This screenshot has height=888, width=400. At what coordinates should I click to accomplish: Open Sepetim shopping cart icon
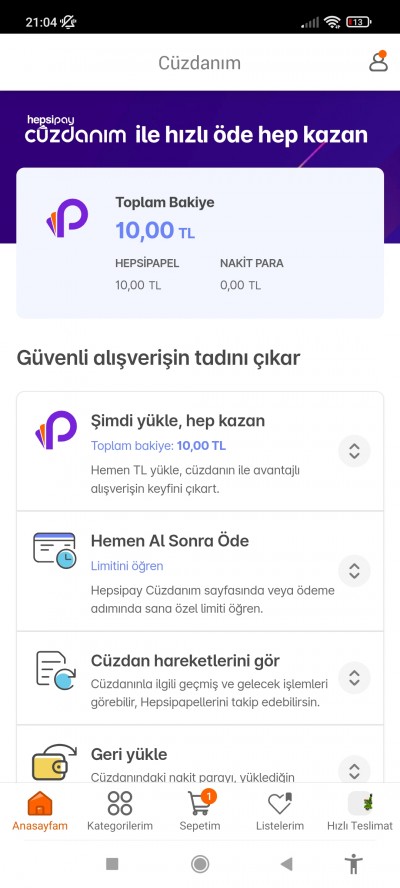pos(200,802)
